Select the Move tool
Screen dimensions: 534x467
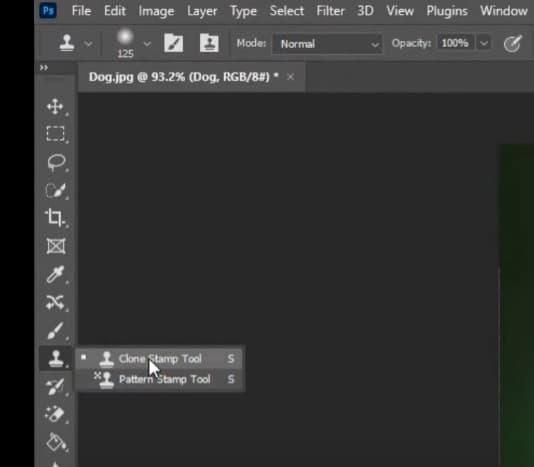(x=55, y=107)
